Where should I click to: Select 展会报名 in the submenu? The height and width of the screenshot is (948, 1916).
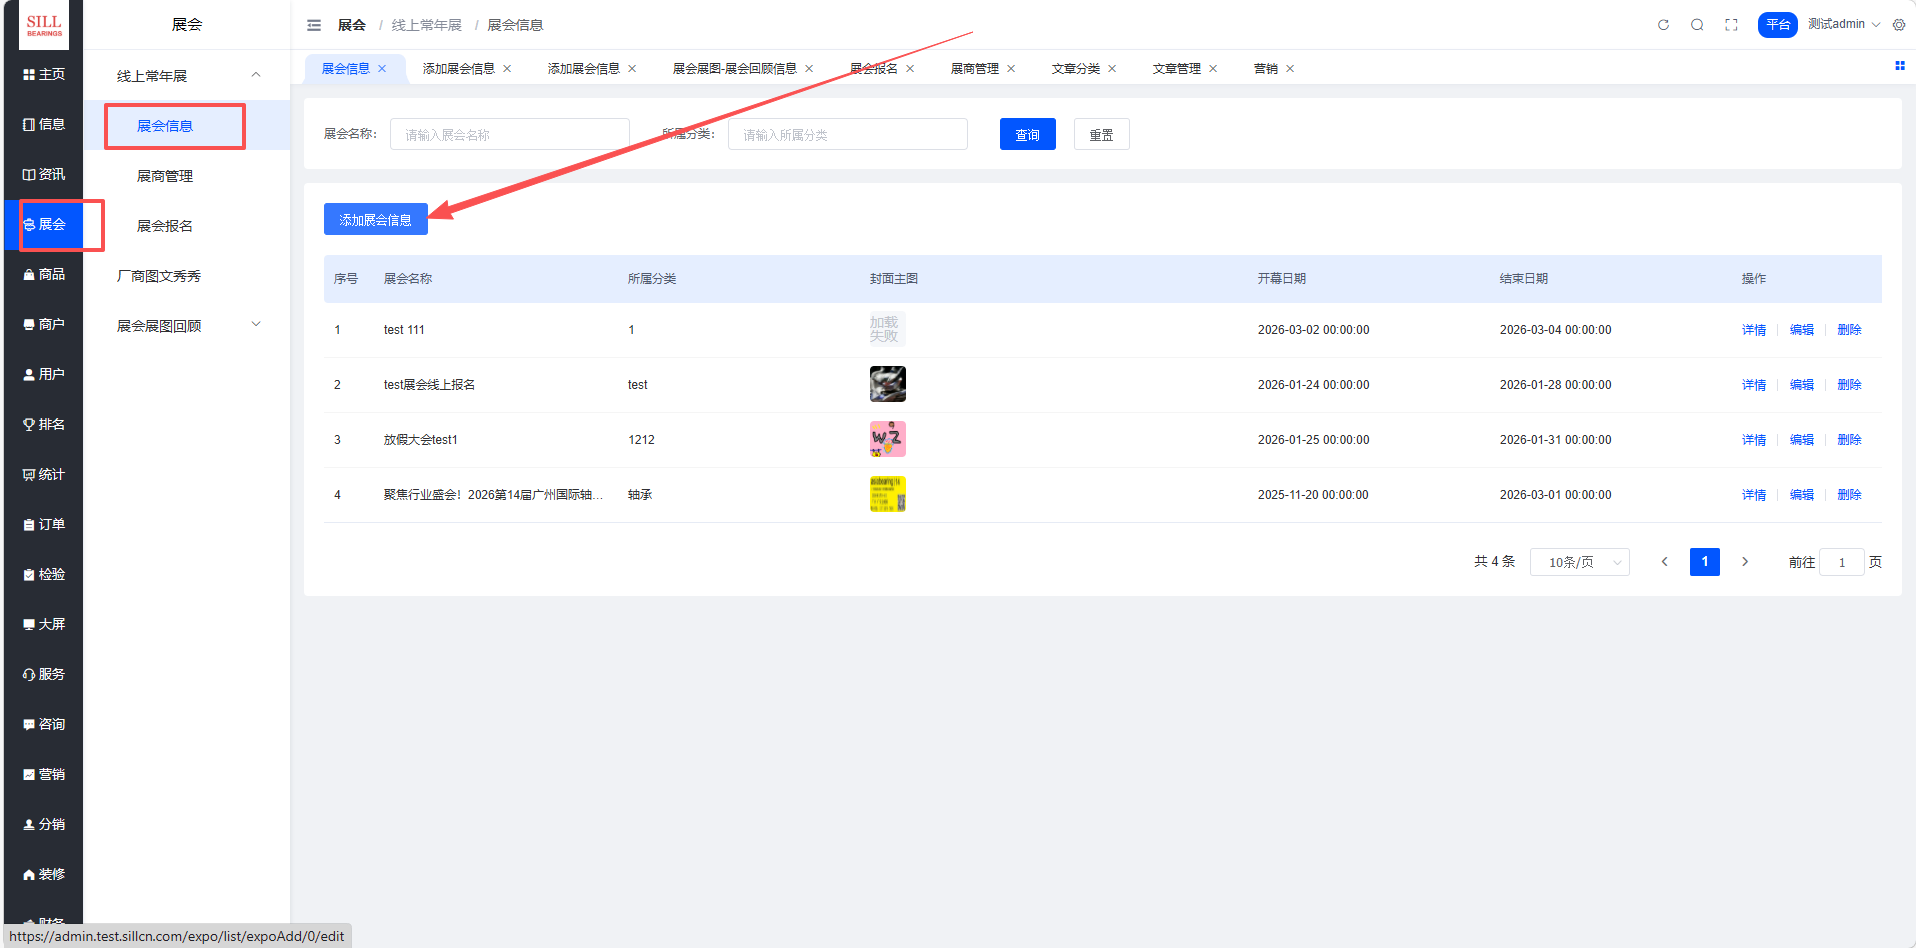coord(165,226)
